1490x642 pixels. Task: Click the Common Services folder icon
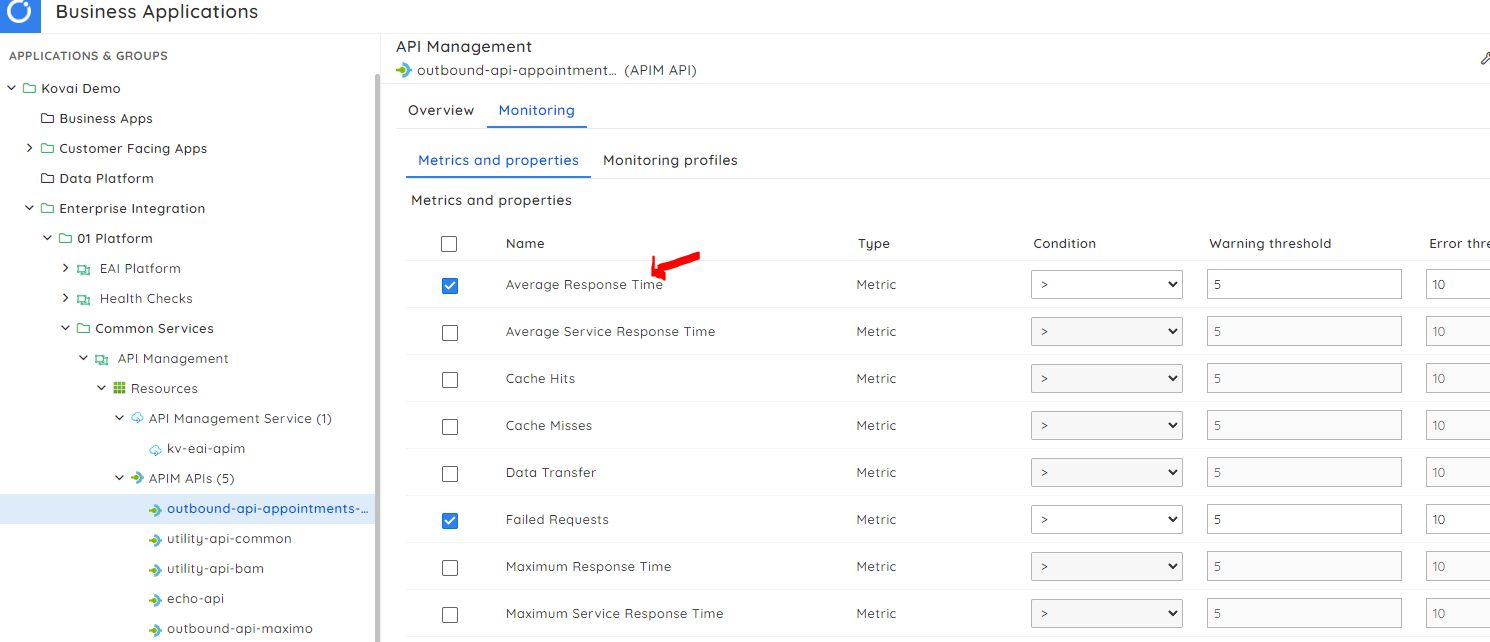click(x=83, y=328)
